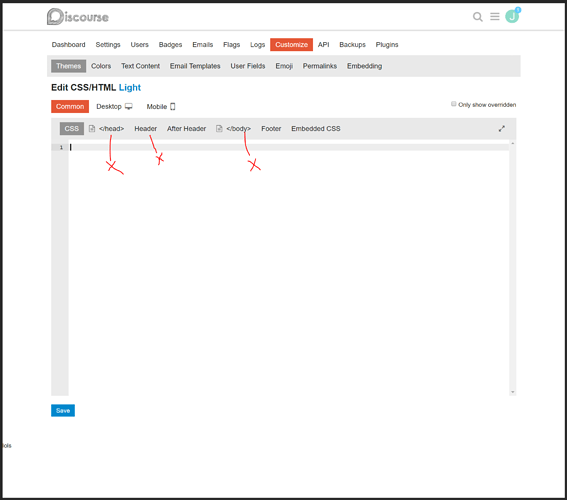Image resolution: width=567 pixels, height=500 pixels.
Task: Open the Backups admin tab
Action: pos(352,45)
